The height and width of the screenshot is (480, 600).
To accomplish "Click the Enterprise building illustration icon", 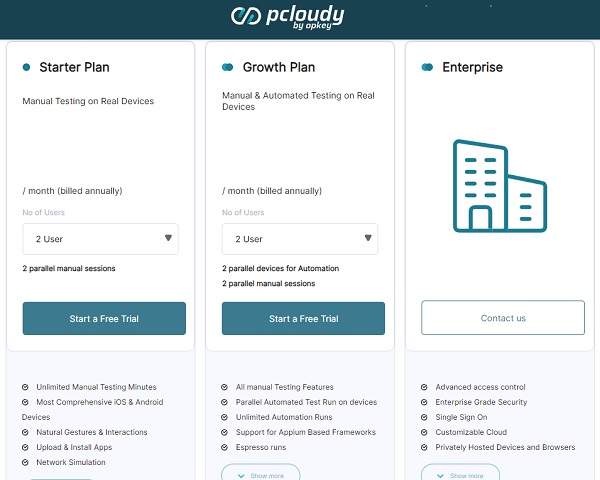I will (x=500, y=186).
